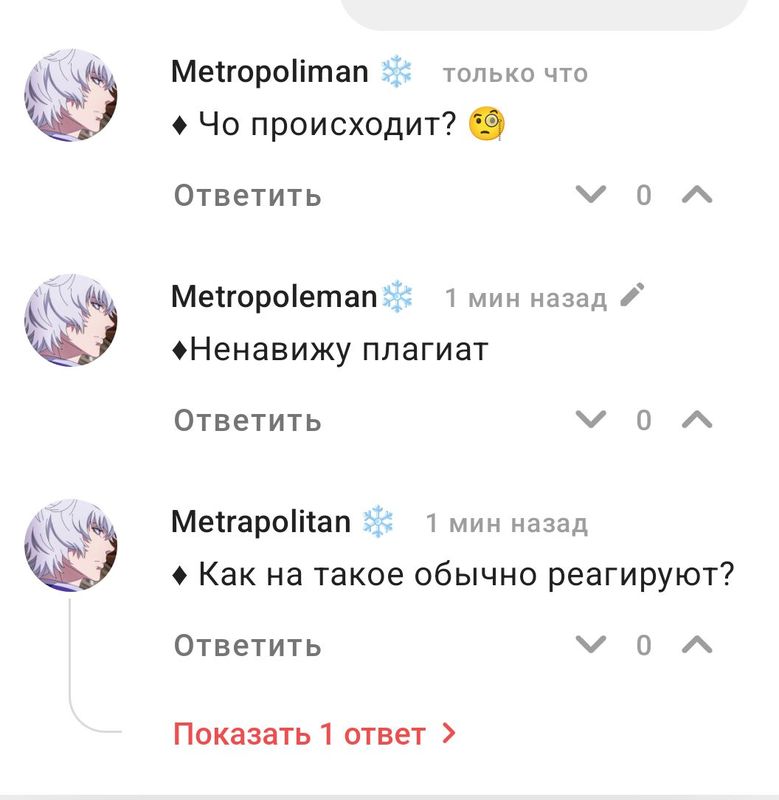This screenshot has width=779, height=800.
Task: Reply to Metropoleman's "Ненавижу плагиат" comment
Action: tap(247, 420)
